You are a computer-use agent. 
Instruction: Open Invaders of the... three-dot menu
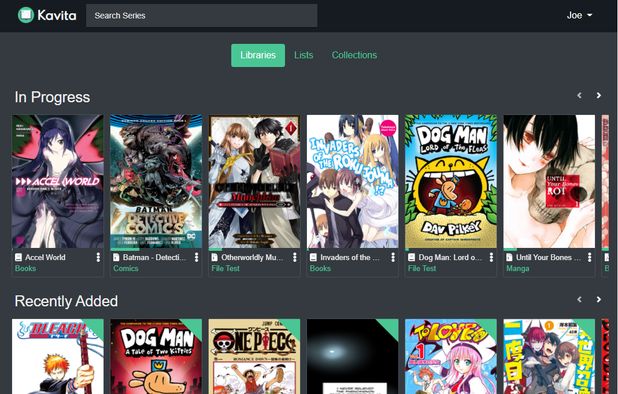(x=393, y=257)
